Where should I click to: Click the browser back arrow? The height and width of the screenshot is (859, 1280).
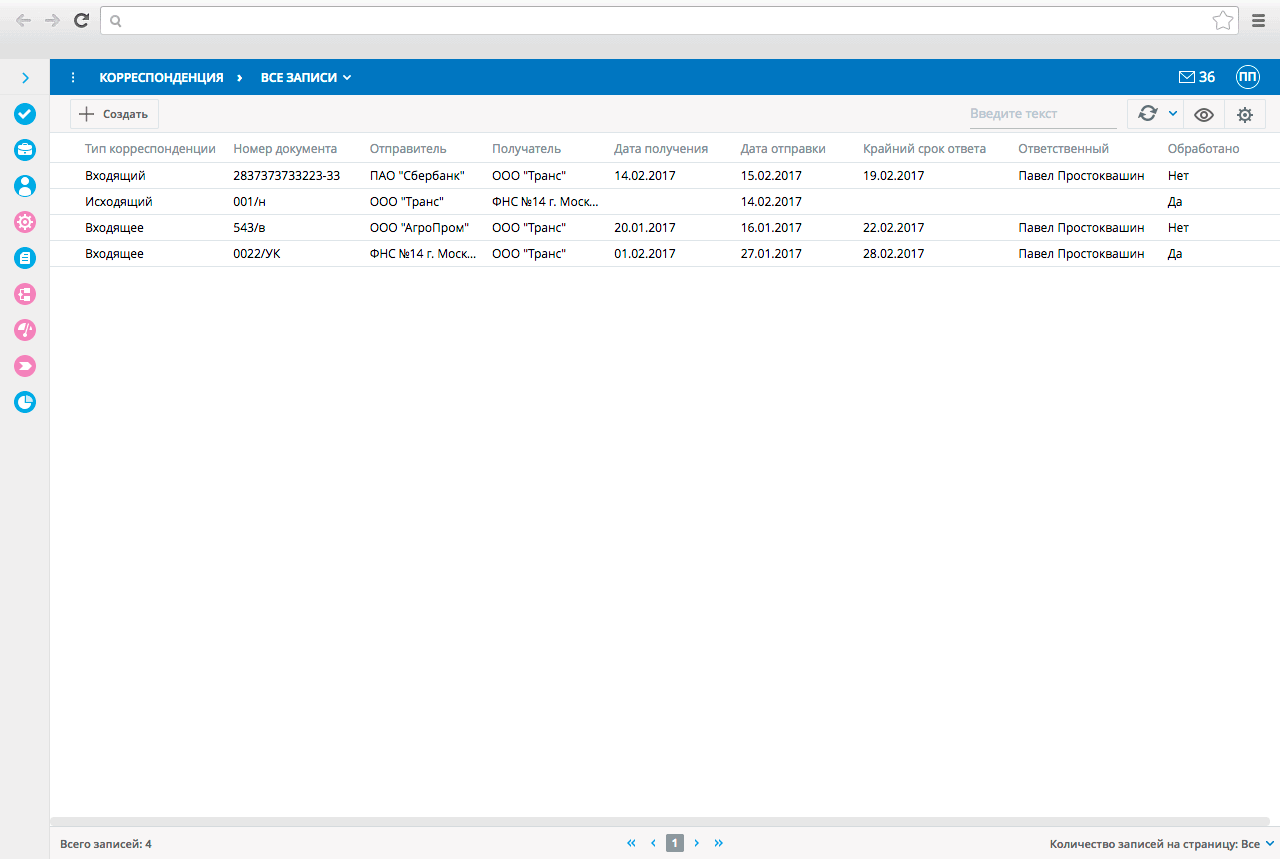[x=23, y=20]
